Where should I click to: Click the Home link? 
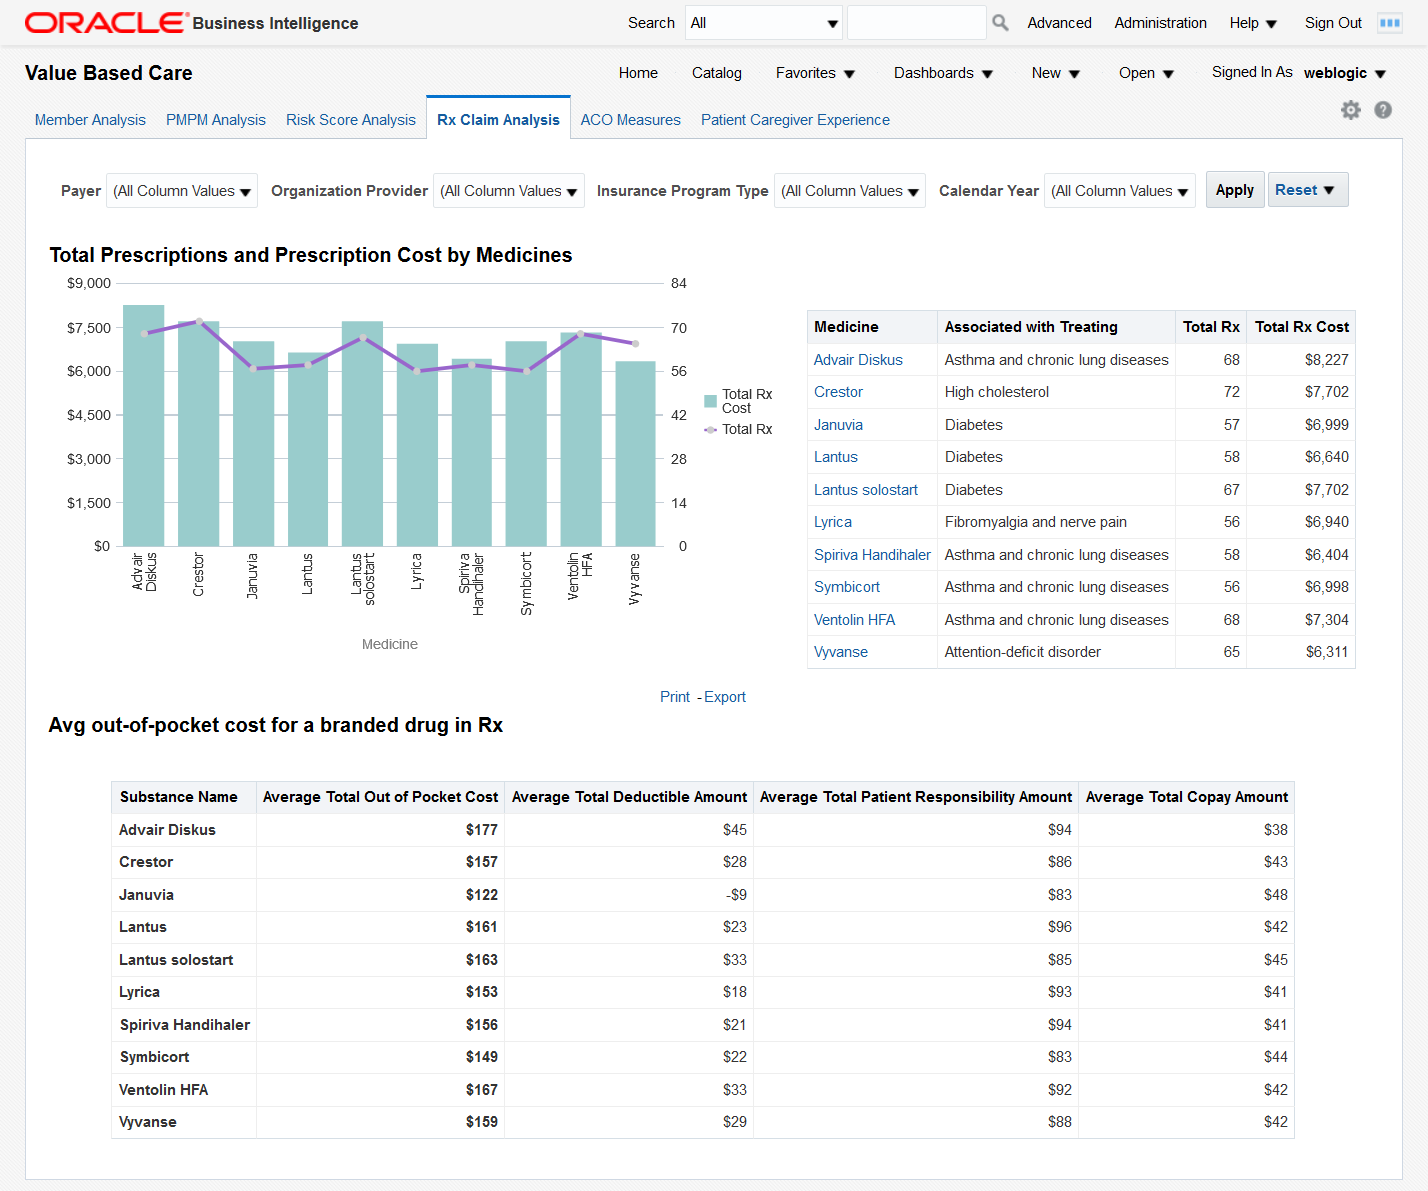(638, 73)
